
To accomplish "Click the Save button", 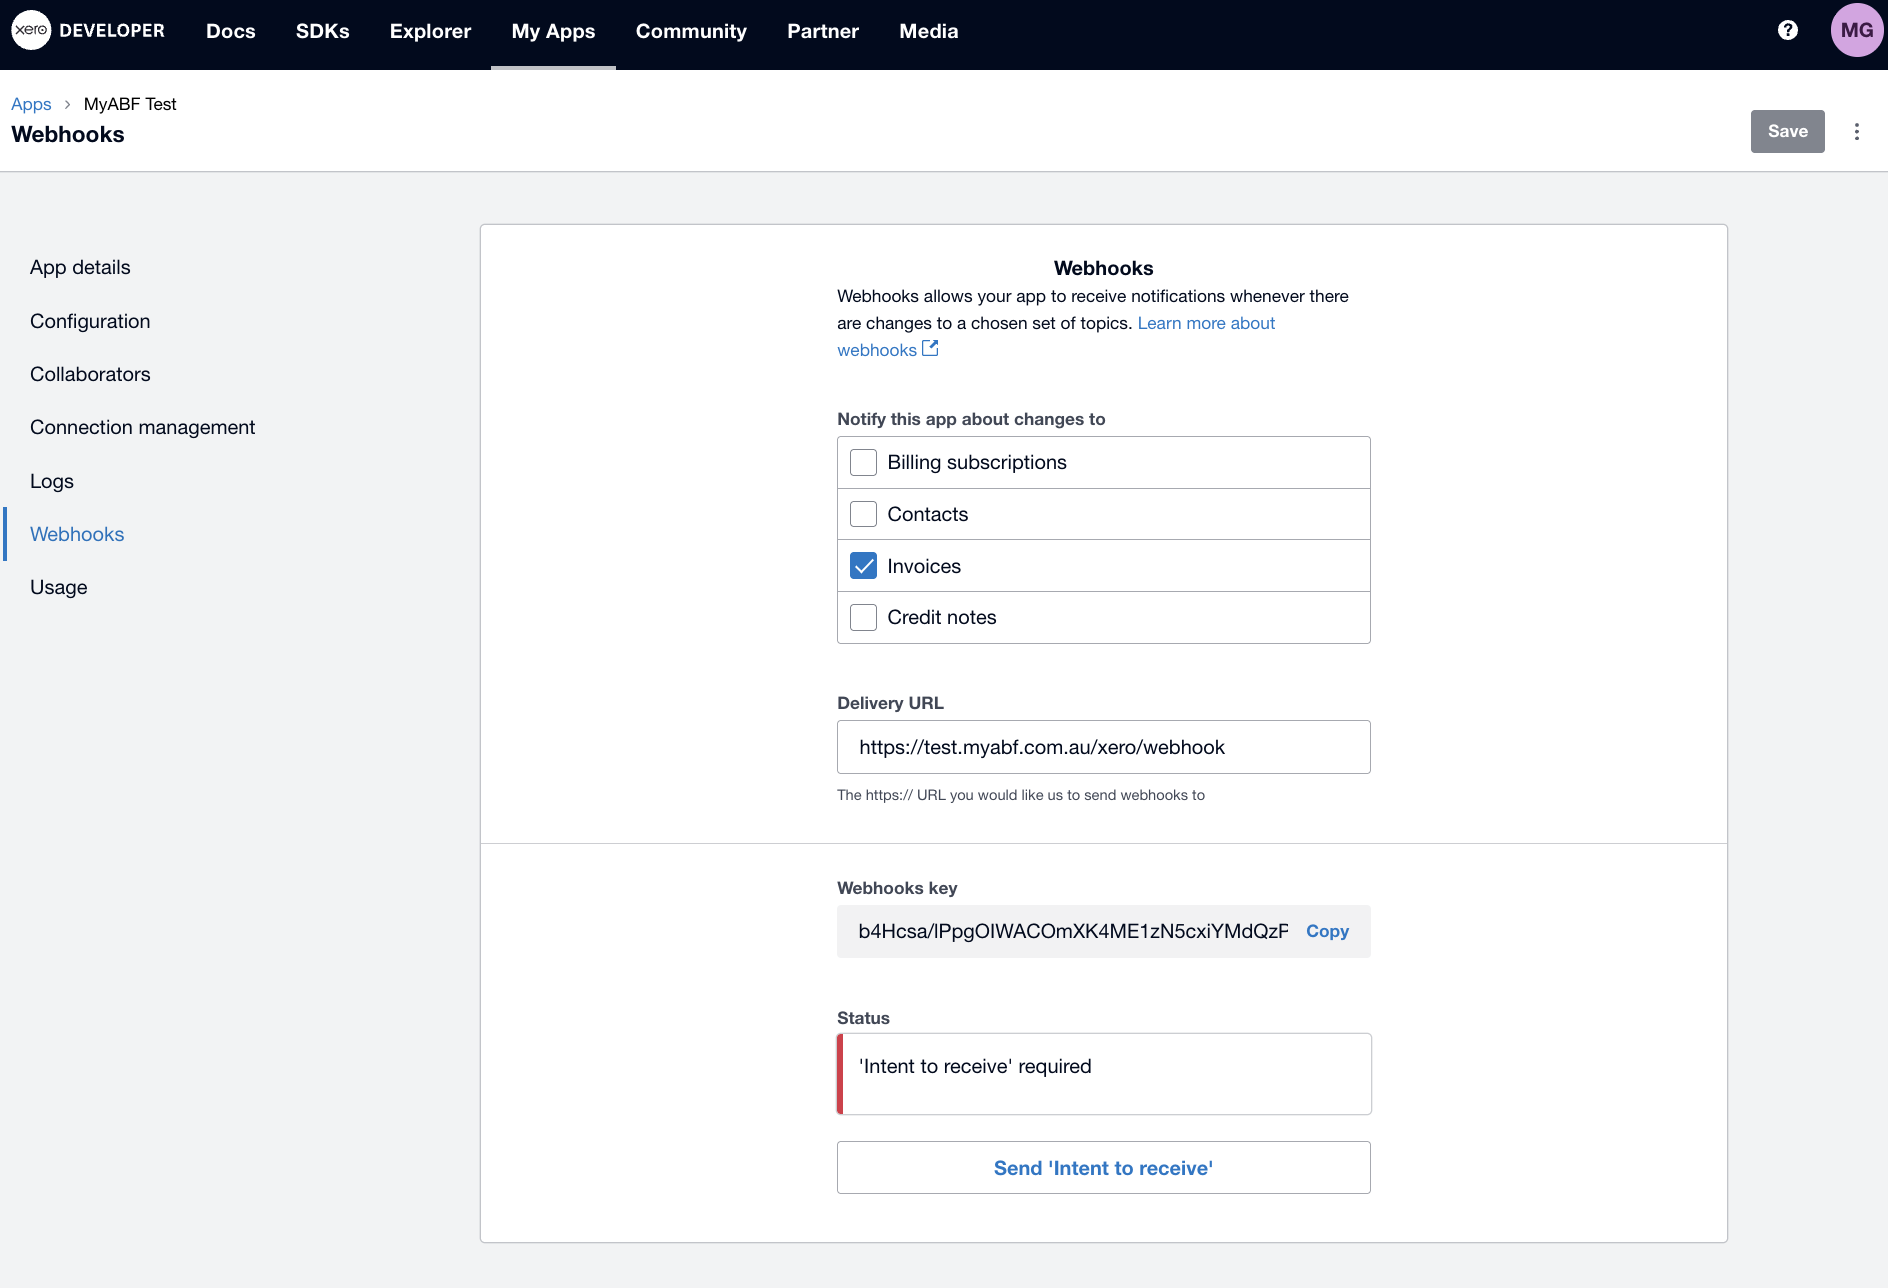I will tap(1787, 132).
